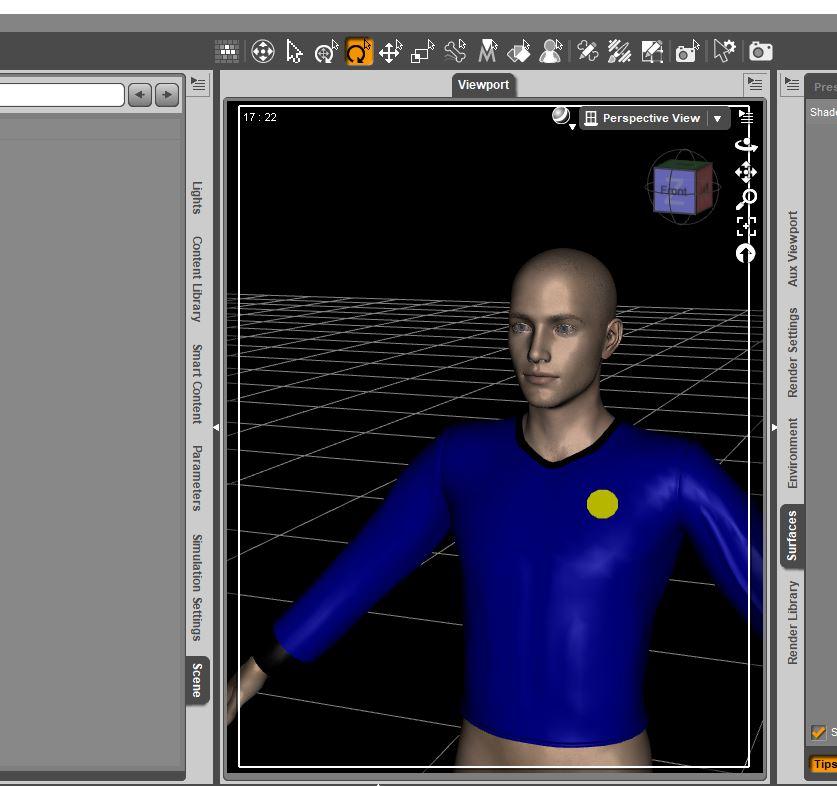Screen dimensions: 837x786
Task: Open Viewport pane options menu icon
Action: 755,83
